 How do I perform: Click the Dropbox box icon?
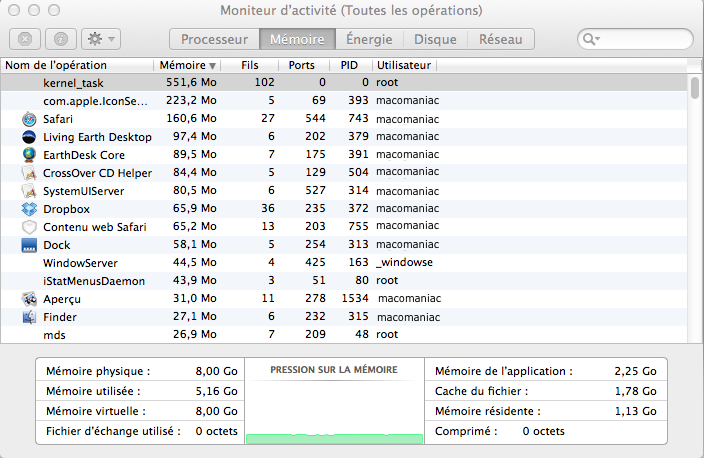point(29,209)
